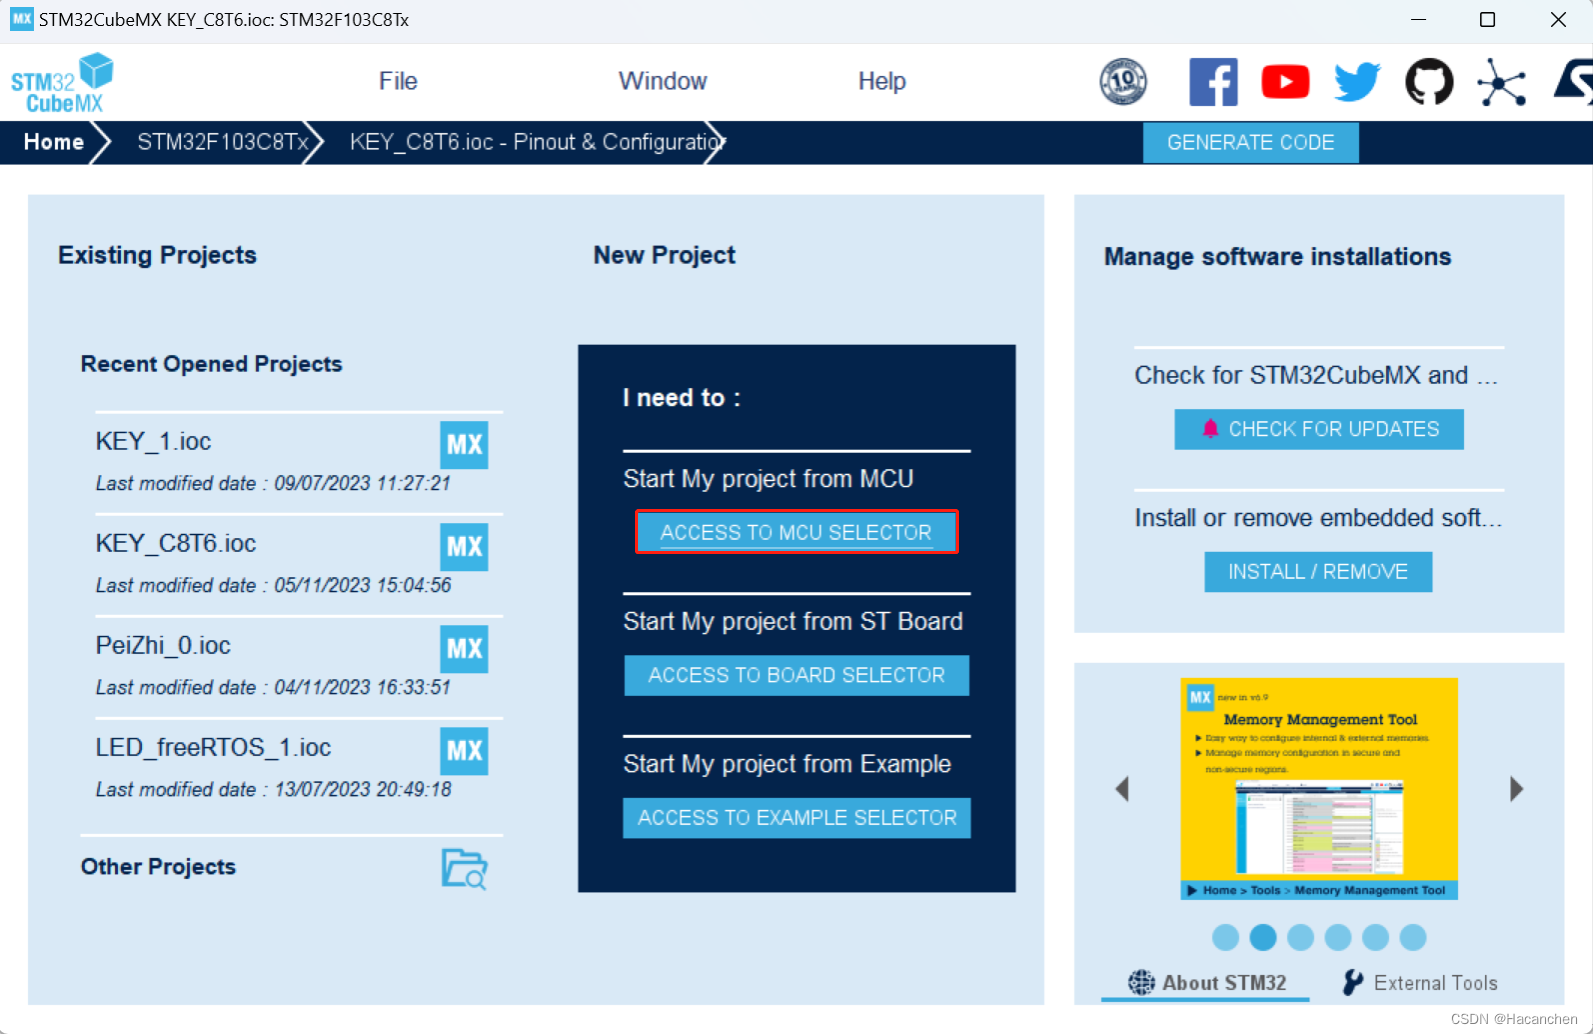1593x1034 pixels.
Task: Switch to the External Tools tab
Action: pos(1420,983)
